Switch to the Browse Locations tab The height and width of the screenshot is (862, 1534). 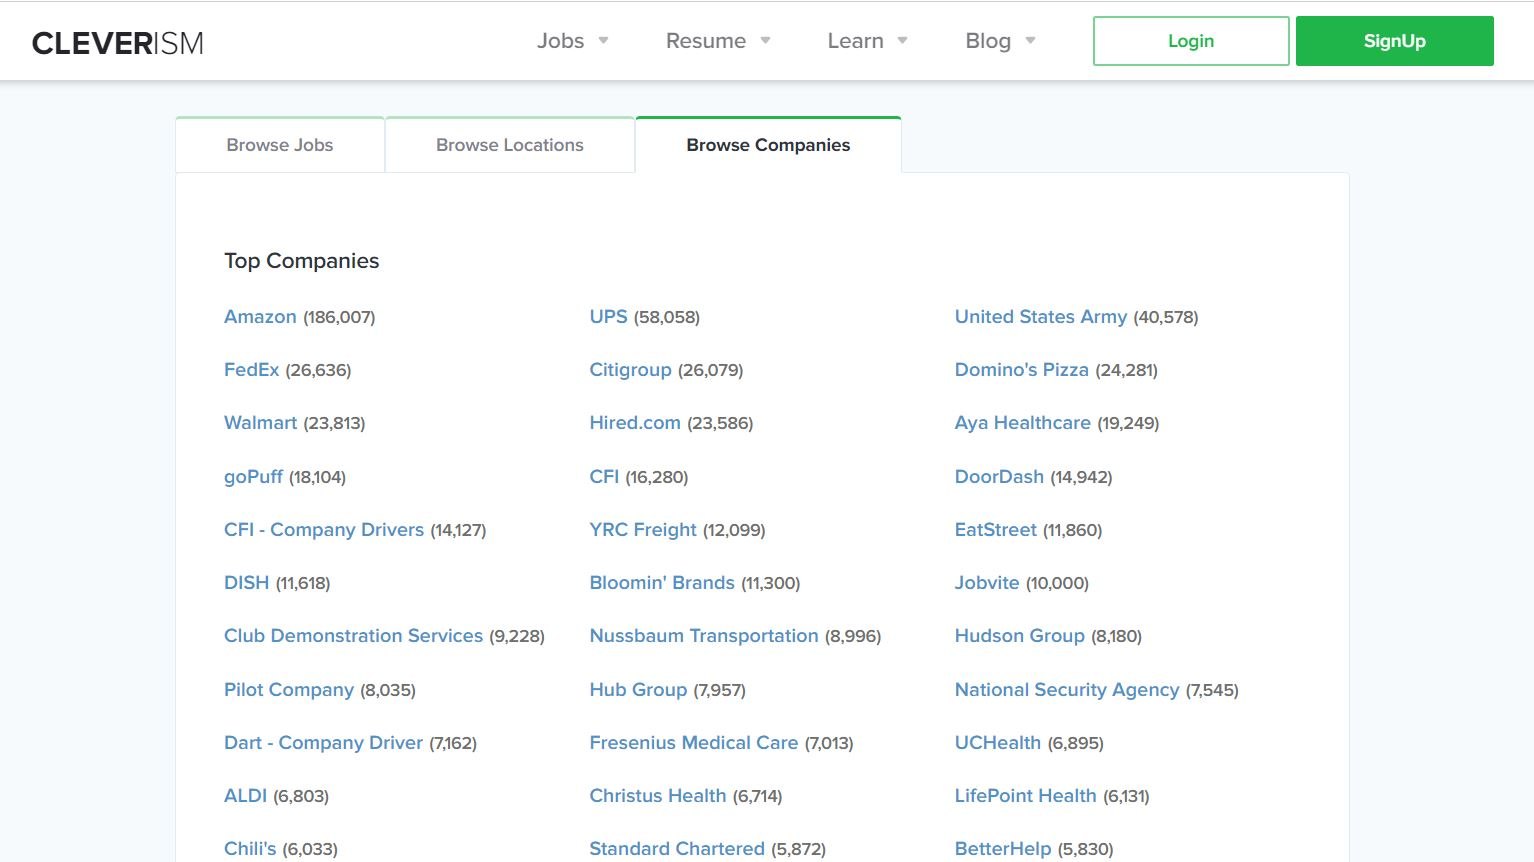(x=510, y=145)
